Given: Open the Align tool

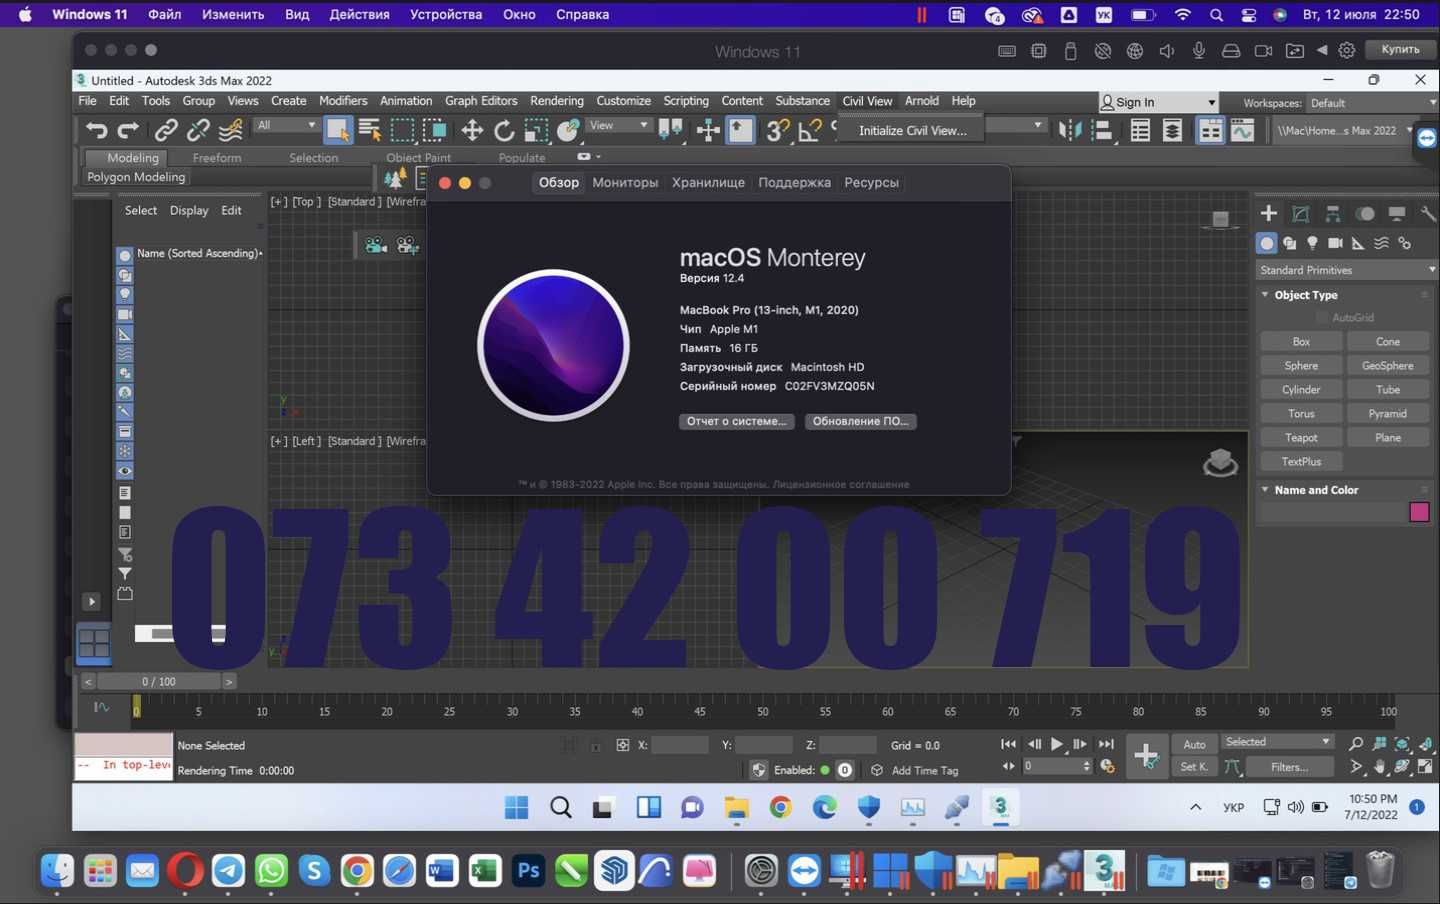Looking at the screenshot, I should 1102,130.
